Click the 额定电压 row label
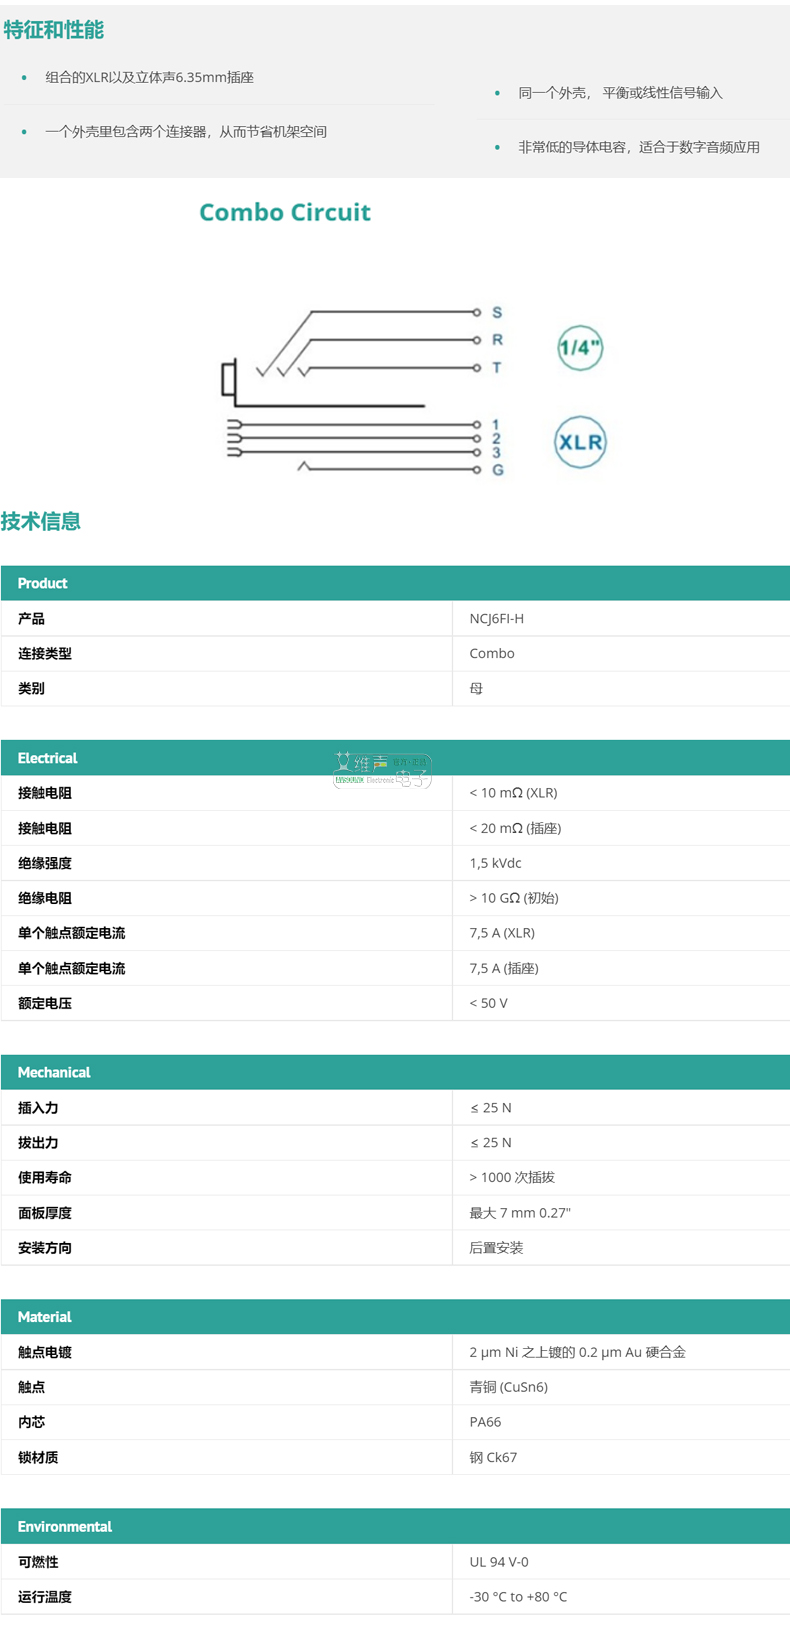Image resolution: width=790 pixels, height=1628 pixels. 45,1003
